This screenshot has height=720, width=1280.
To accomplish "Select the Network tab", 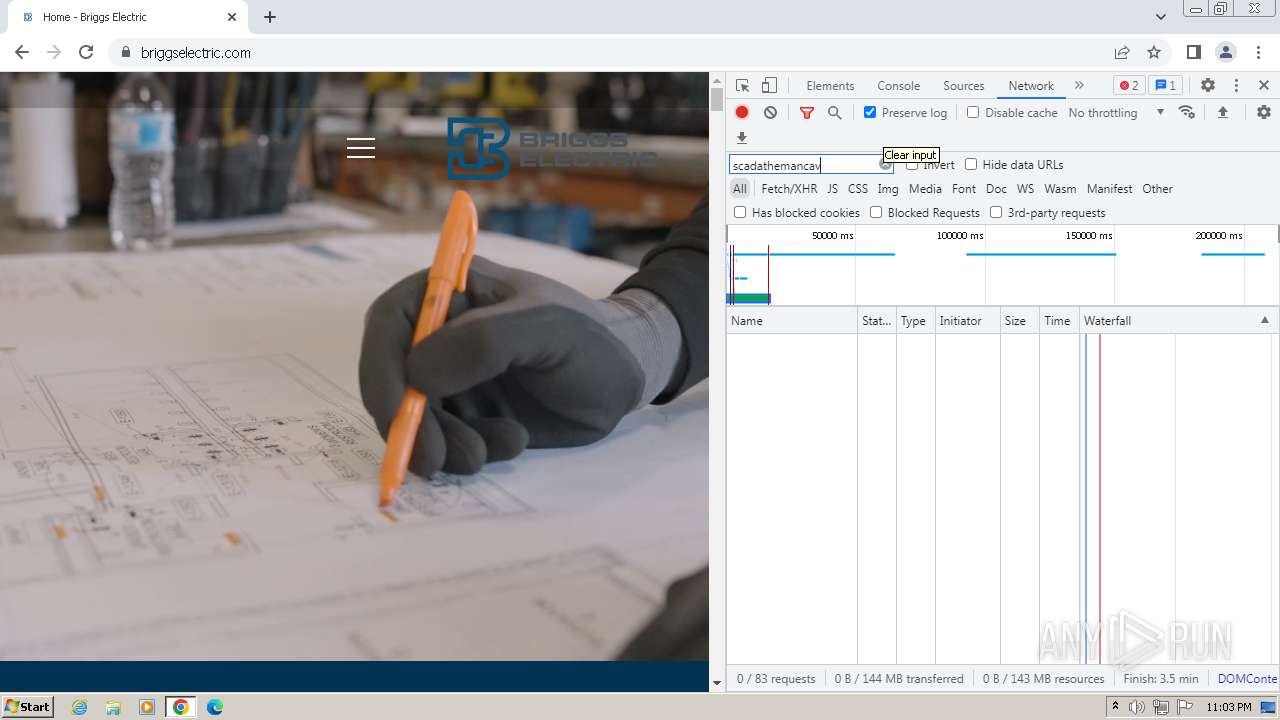I will pyautogui.click(x=1031, y=85).
